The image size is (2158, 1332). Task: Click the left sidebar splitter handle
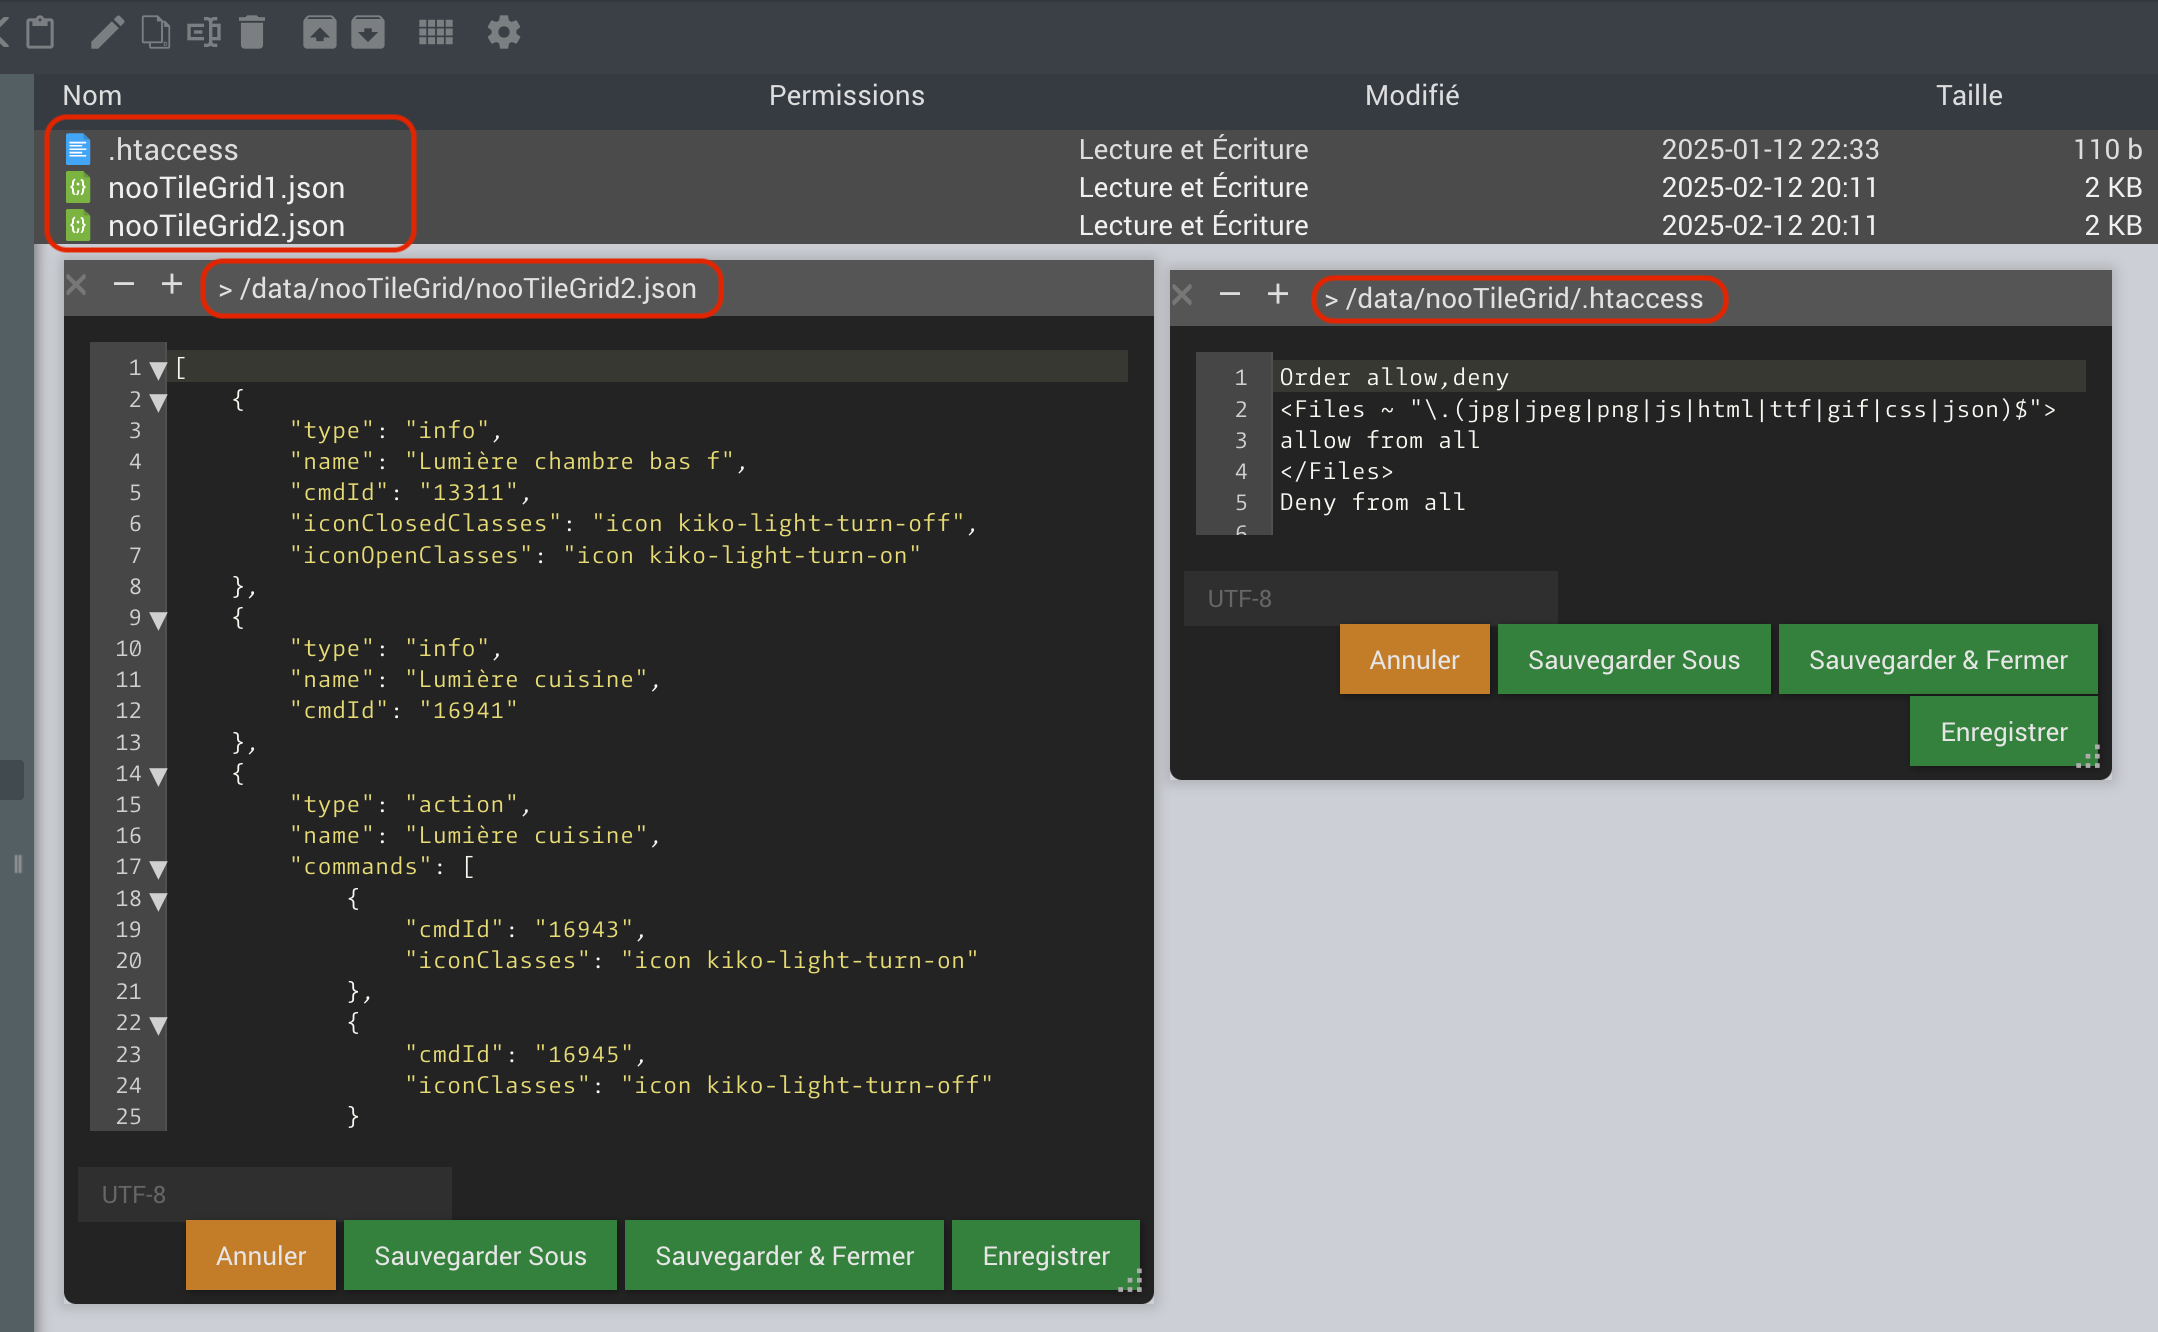(x=18, y=864)
